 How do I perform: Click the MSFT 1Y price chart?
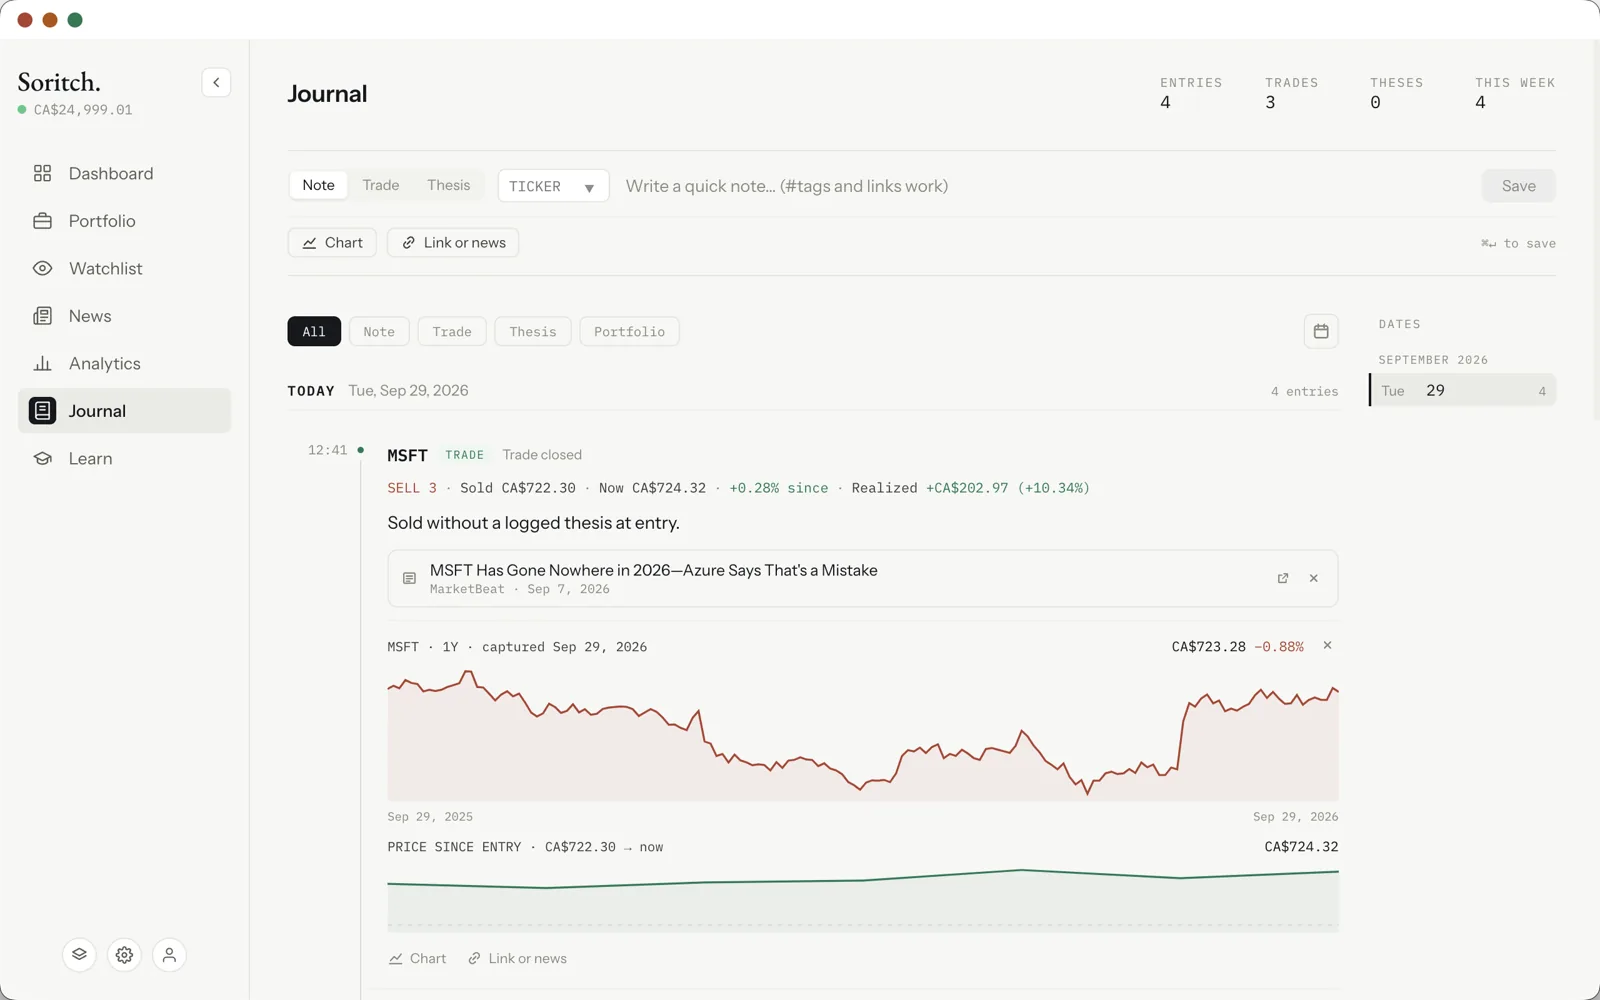pos(863,735)
